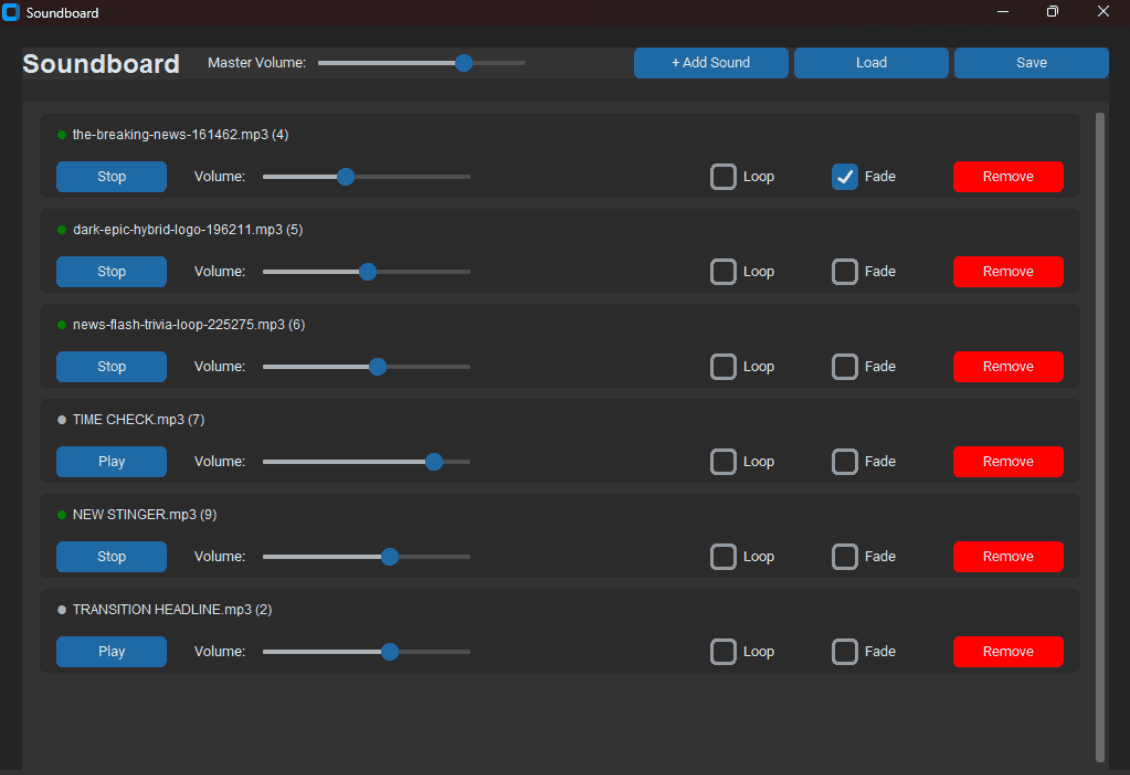Save the soundboard configuration
Screen dimensions: 1130x775
pyautogui.click(x=1031, y=63)
